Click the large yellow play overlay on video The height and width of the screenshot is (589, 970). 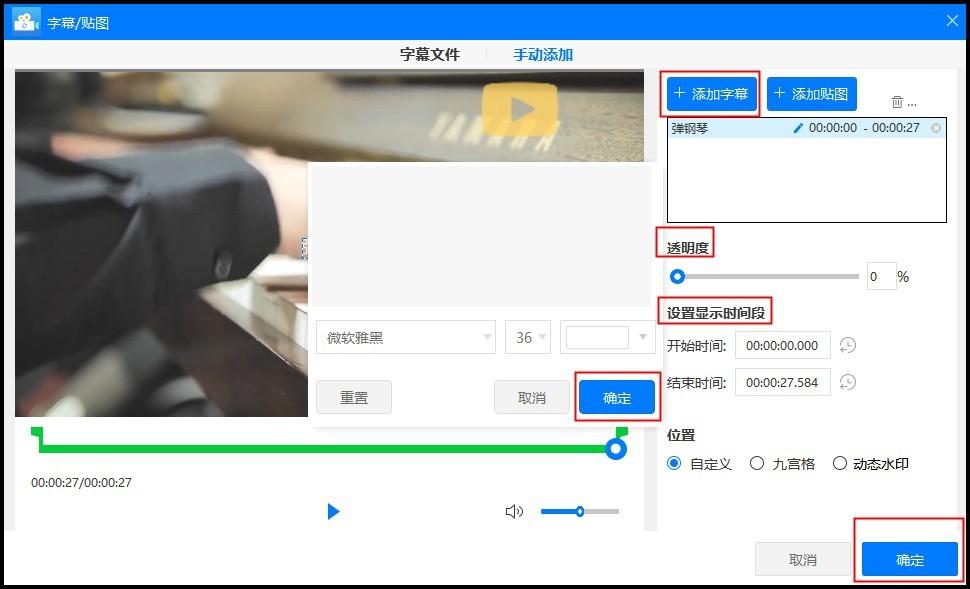click(x=520, y=110)
